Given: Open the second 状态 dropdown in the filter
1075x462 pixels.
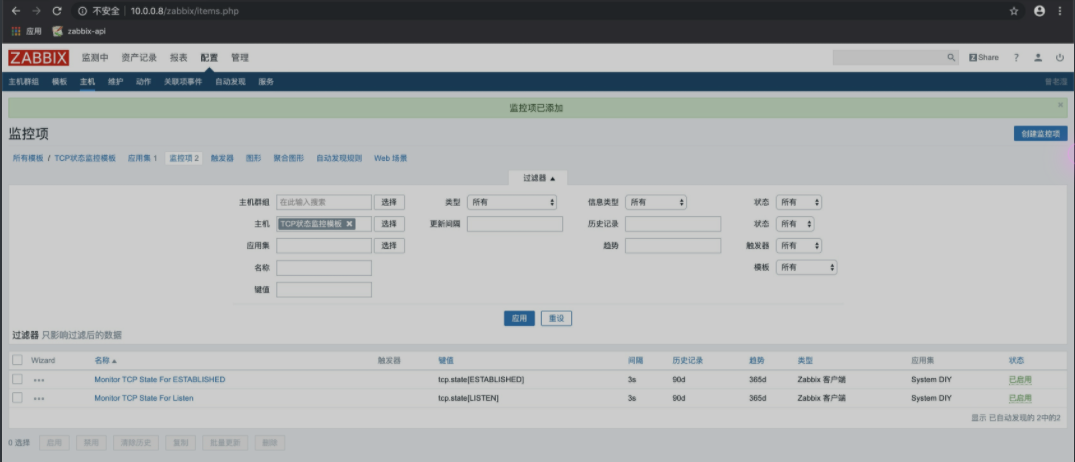Looking at the screenshot, I should pos(795,223).
